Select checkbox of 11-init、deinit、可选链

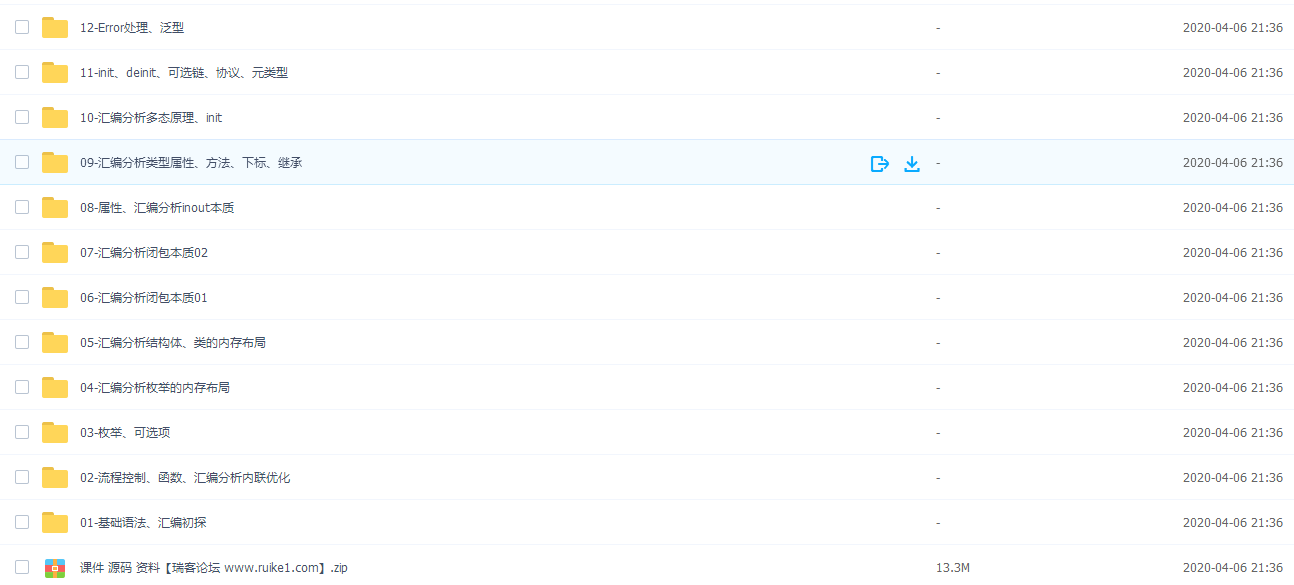click(x=22, y=72)
